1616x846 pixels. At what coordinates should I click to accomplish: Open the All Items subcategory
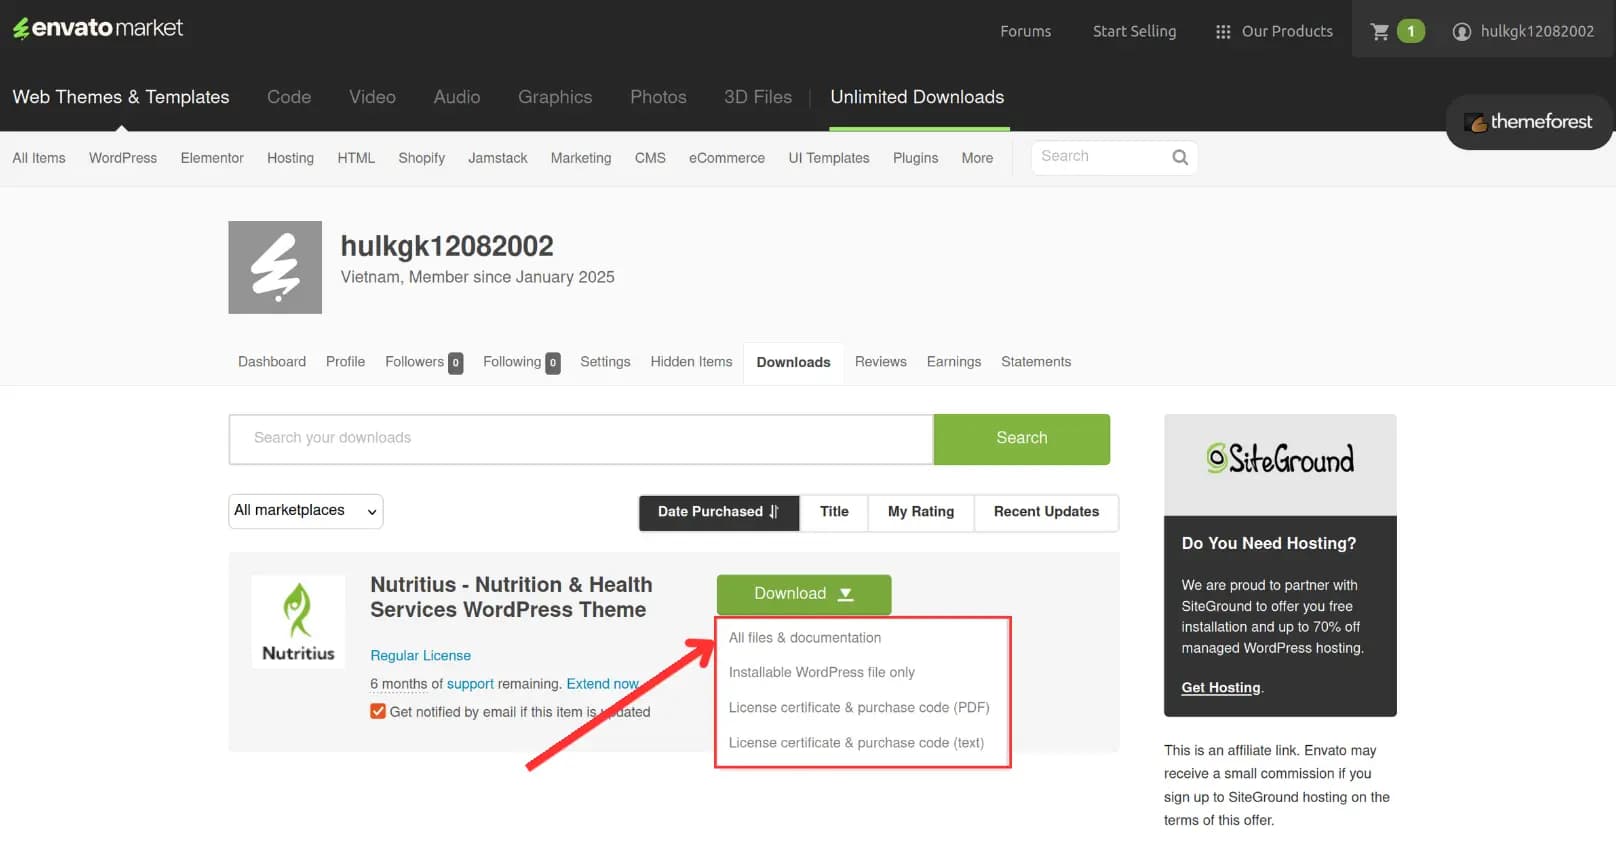click(39, 158)
